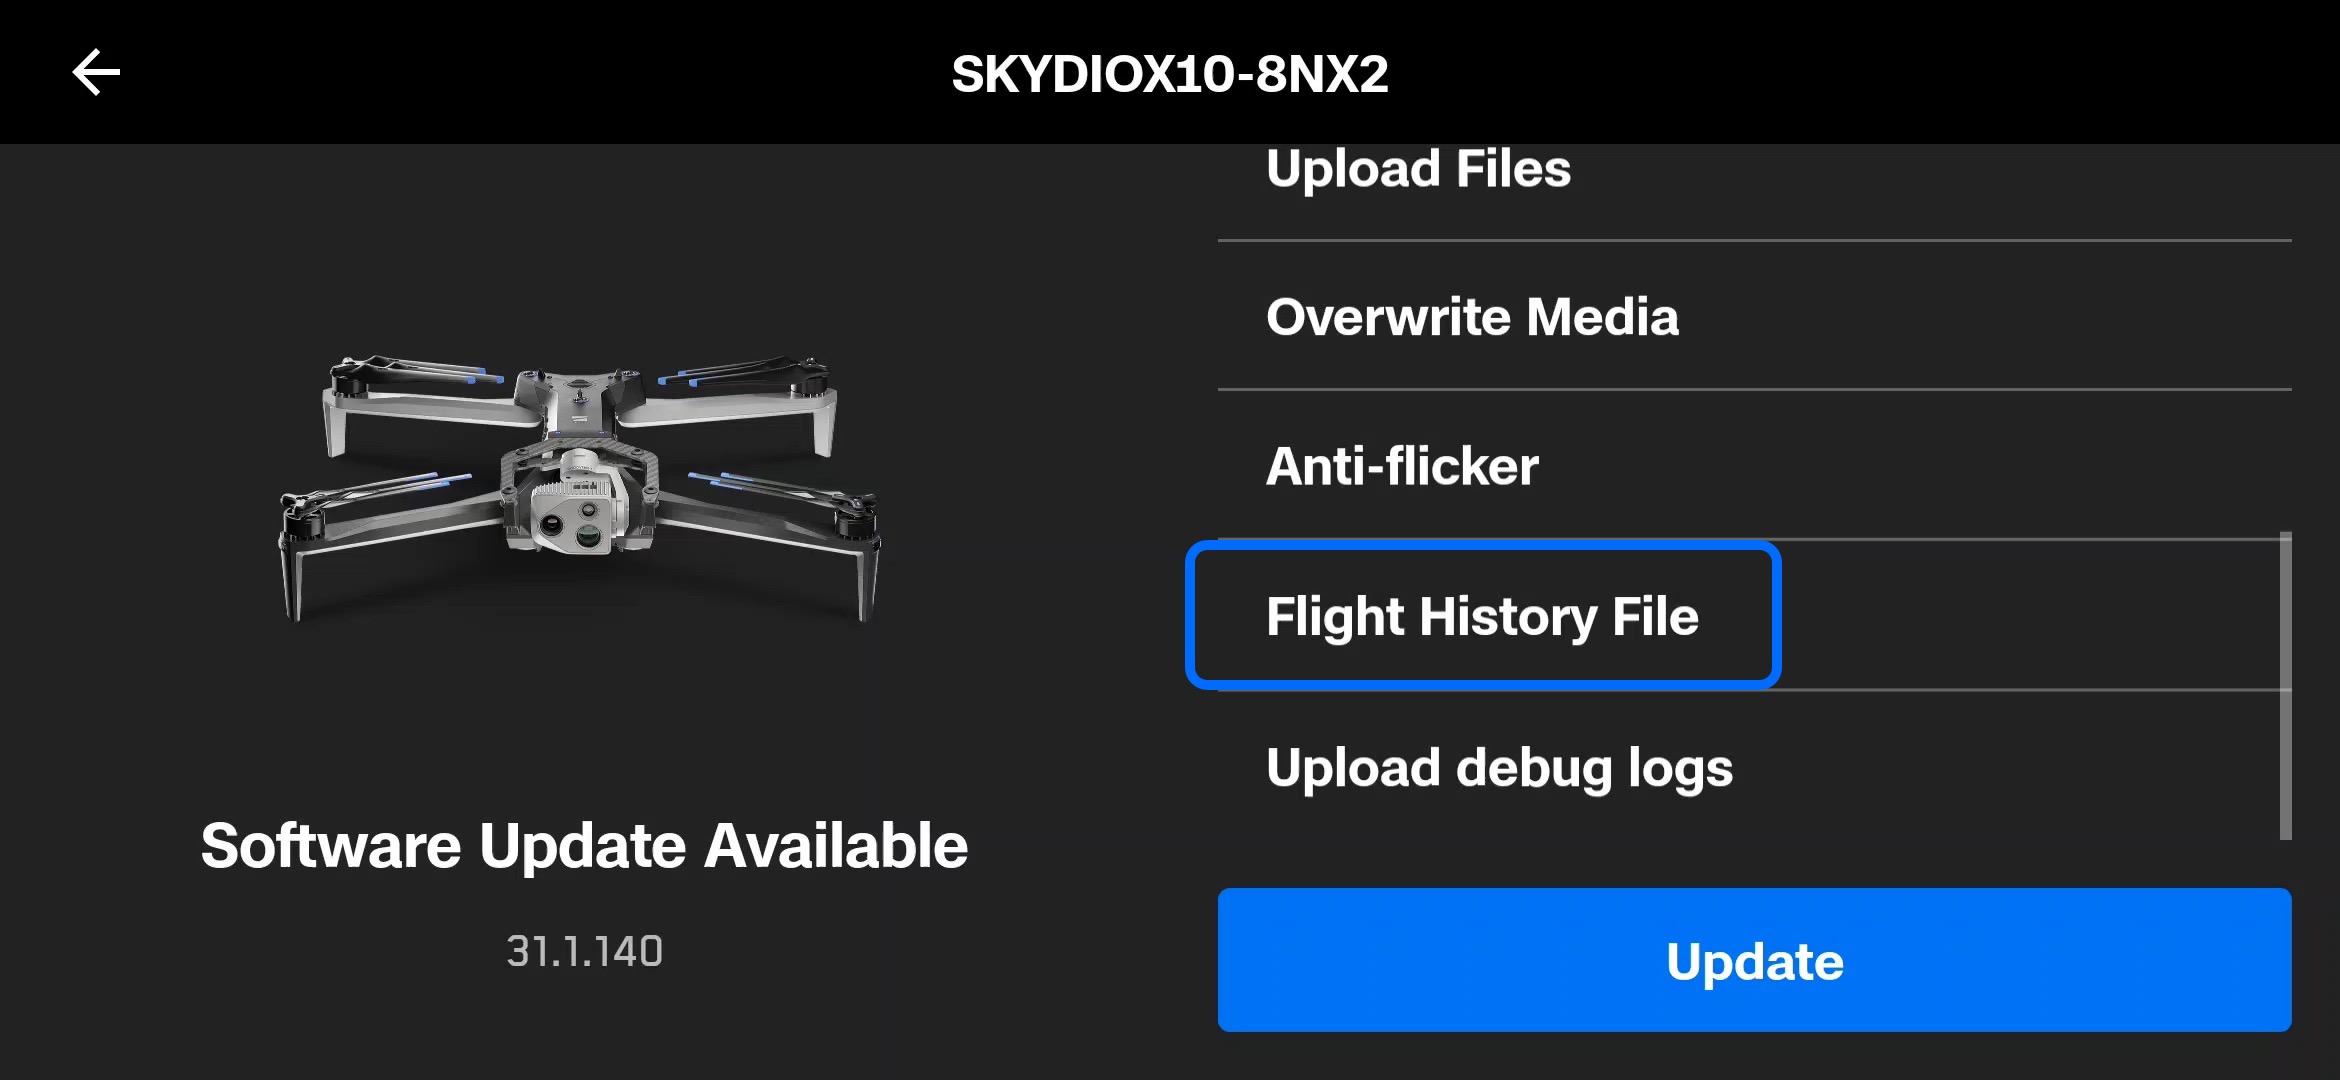Return to previous screen via back arrow

point(96,73)
